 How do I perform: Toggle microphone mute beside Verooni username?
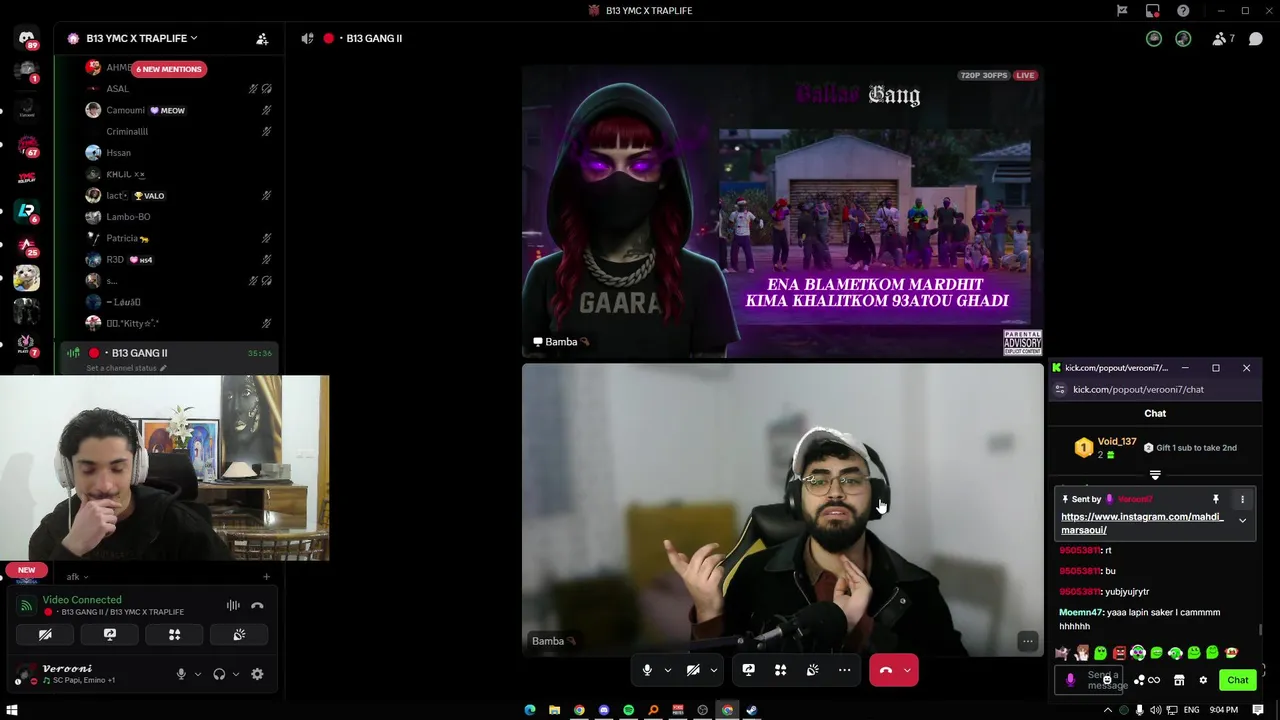click(x=181, y=674)
